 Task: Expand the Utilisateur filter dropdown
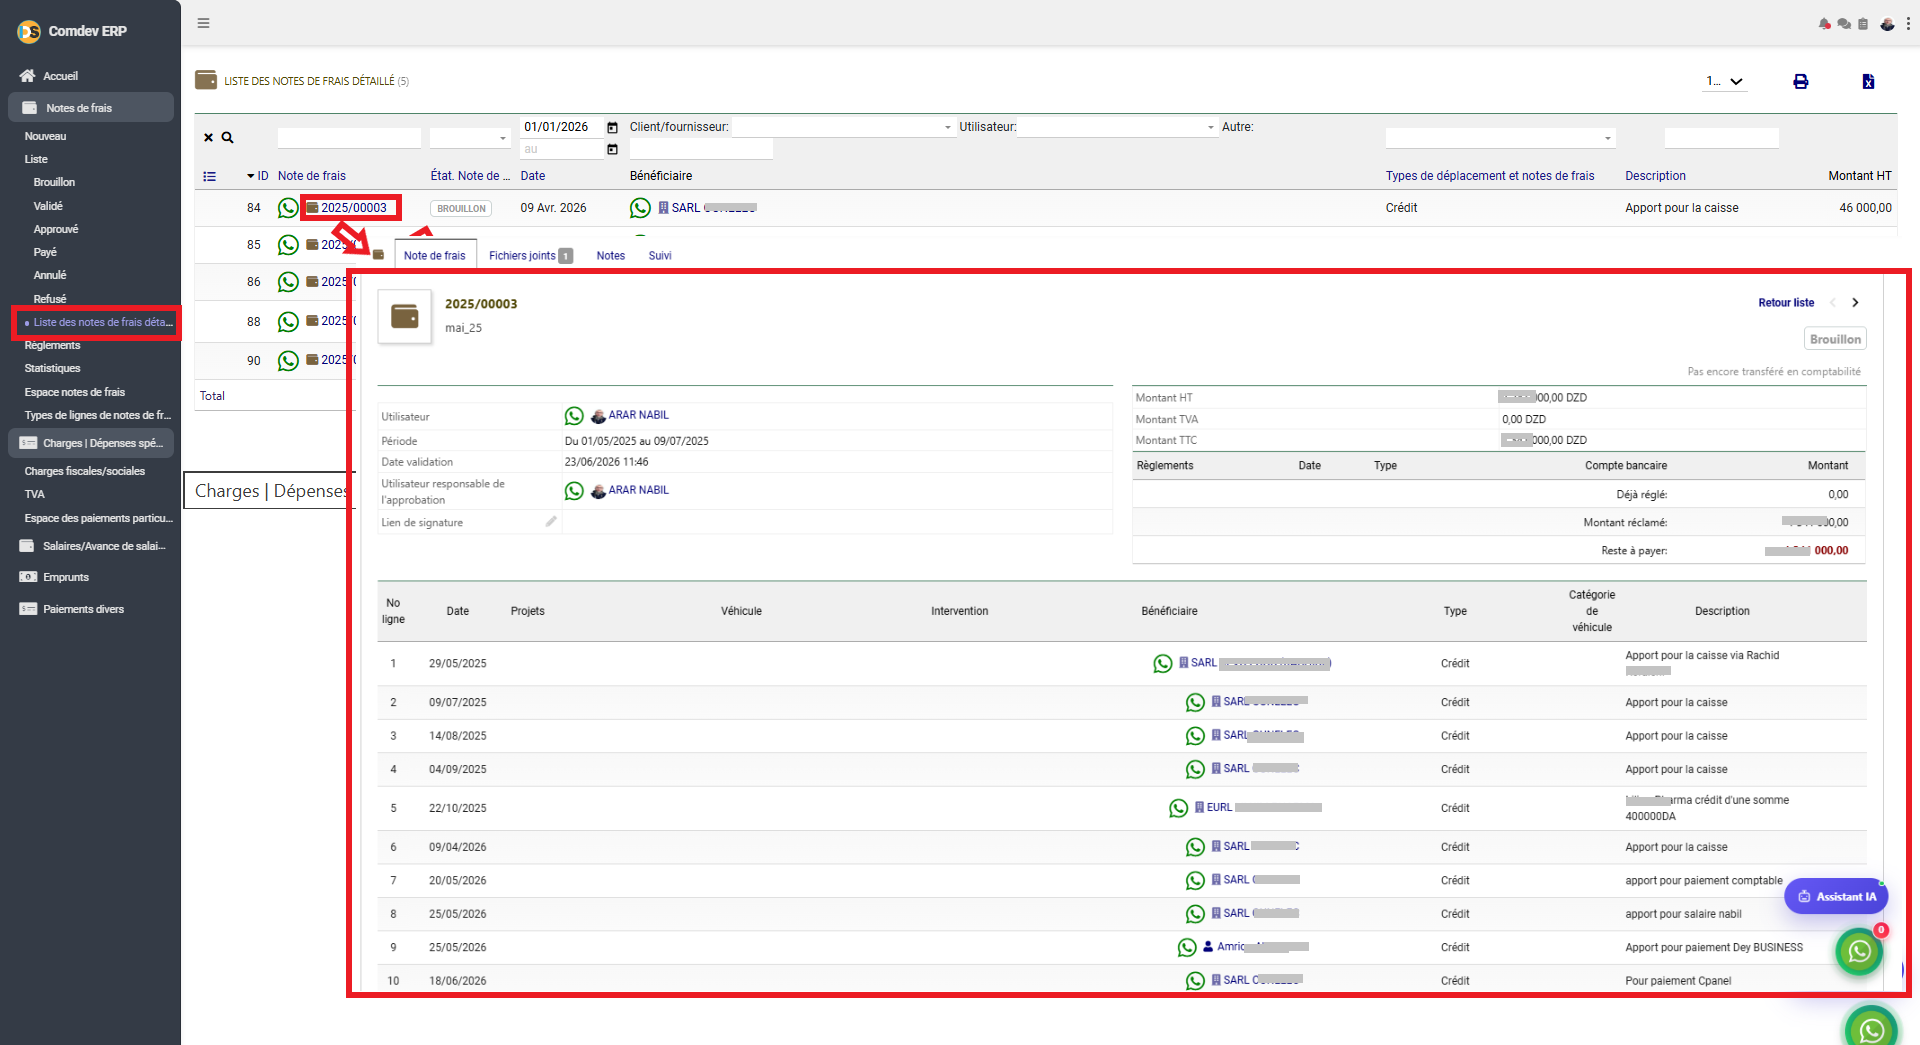coord(1118,127)
